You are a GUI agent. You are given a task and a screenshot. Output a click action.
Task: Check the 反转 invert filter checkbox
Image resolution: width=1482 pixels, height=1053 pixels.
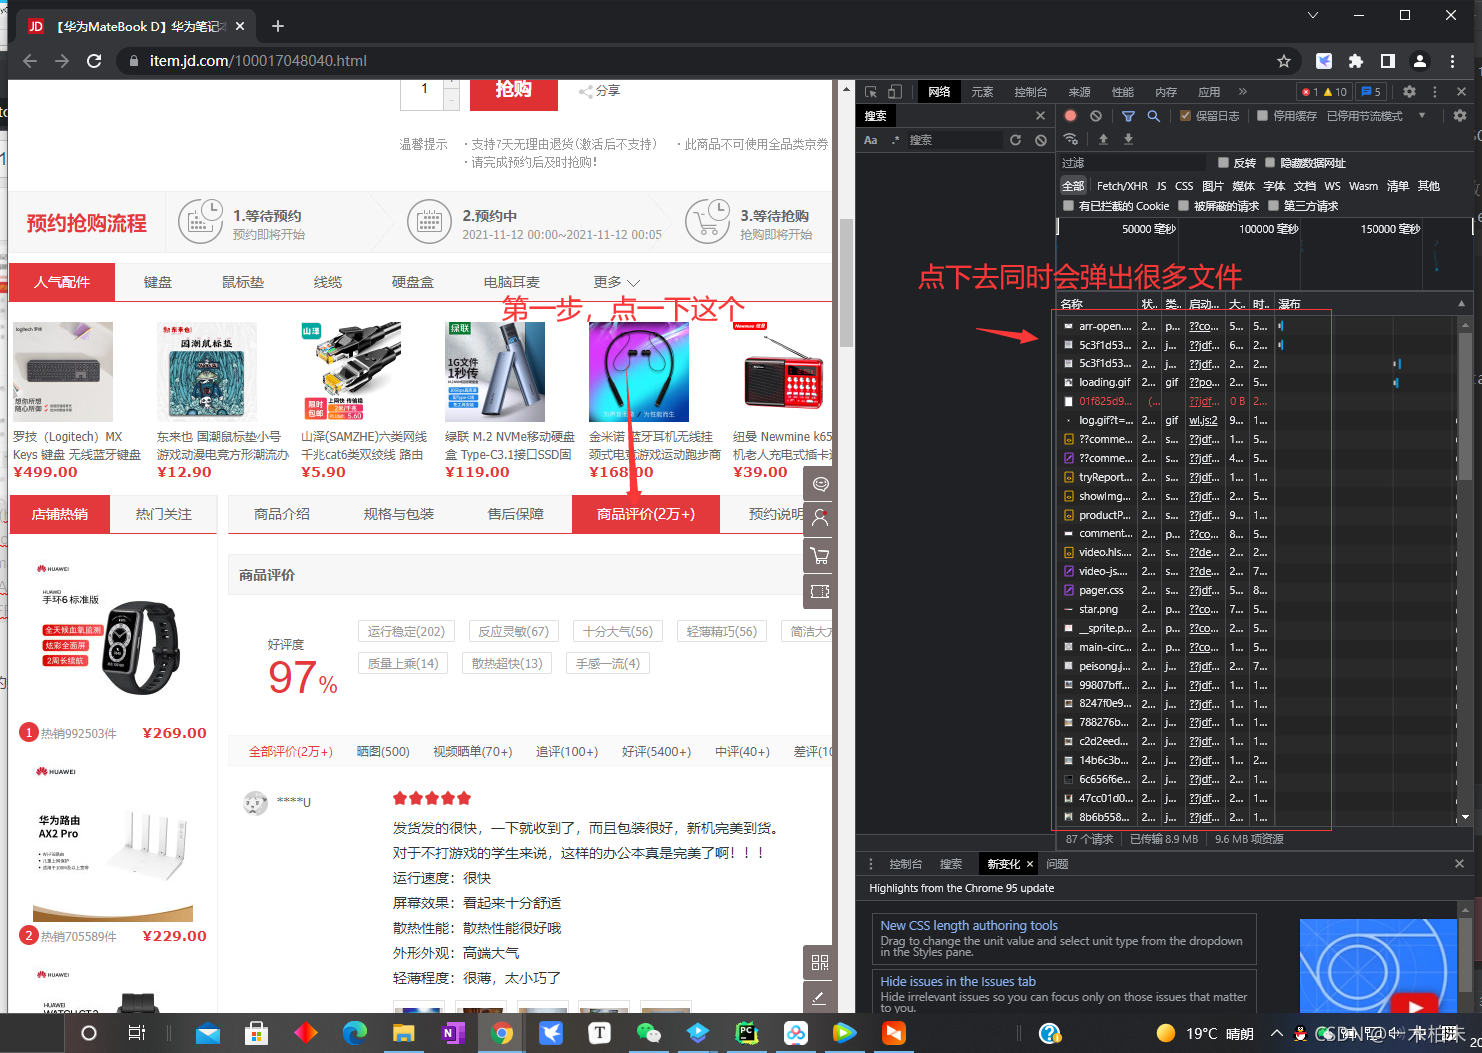(x=1223, y=163)
